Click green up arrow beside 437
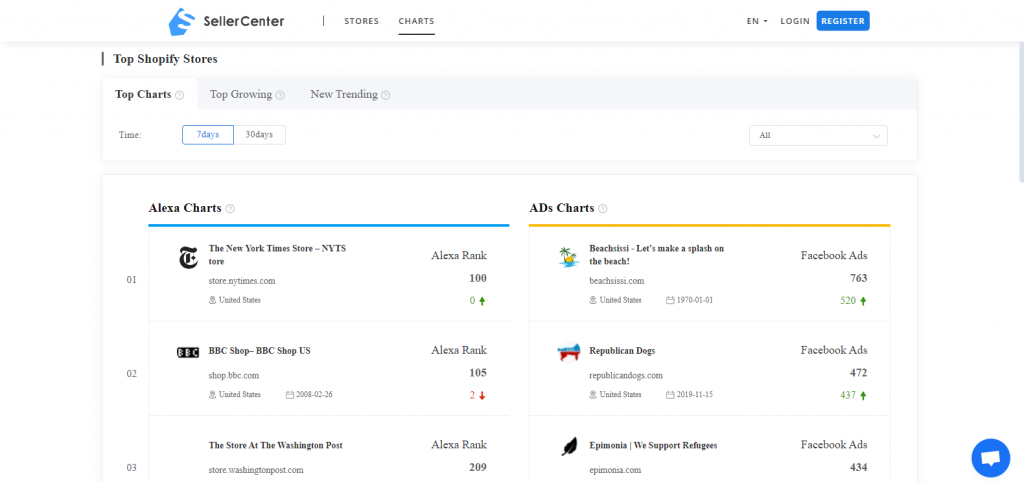The image size is (1024, 482). click(x=863, y=396)
